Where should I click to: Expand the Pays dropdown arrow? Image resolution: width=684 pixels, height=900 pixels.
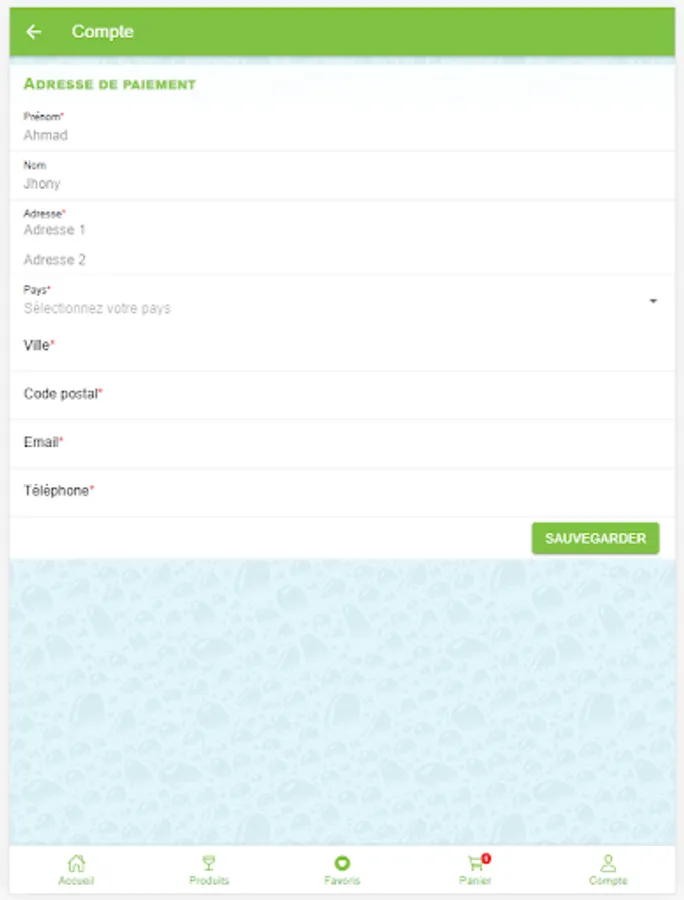(653, 301)
